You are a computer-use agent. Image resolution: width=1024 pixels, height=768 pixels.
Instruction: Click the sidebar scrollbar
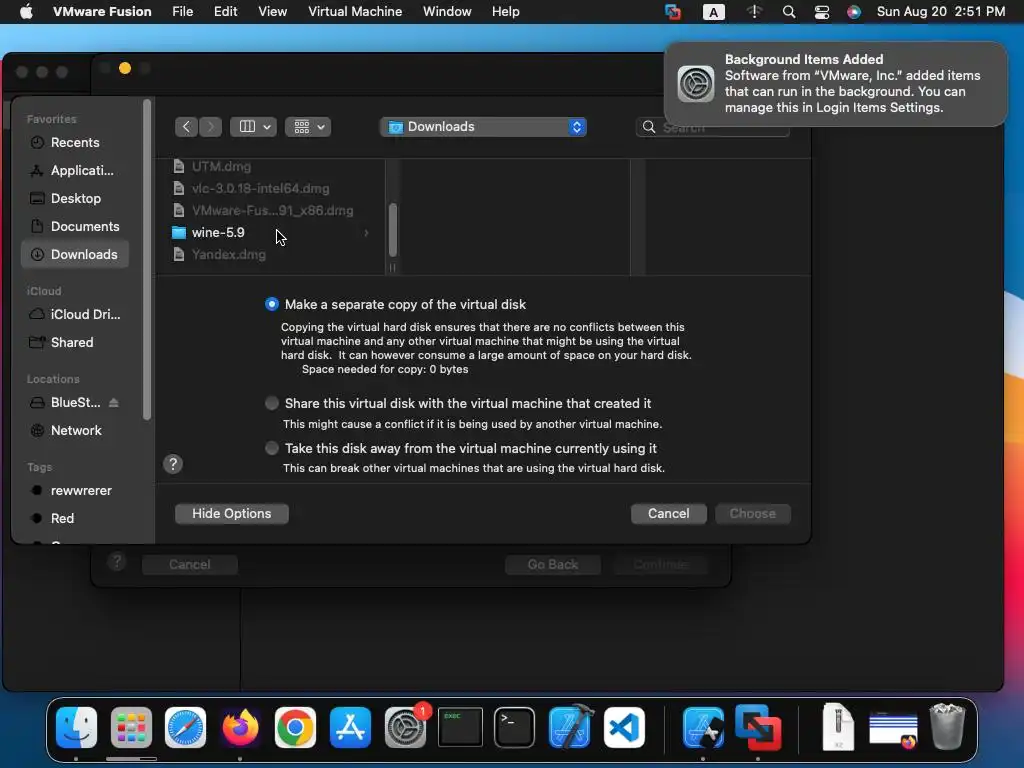coord(147,259)
